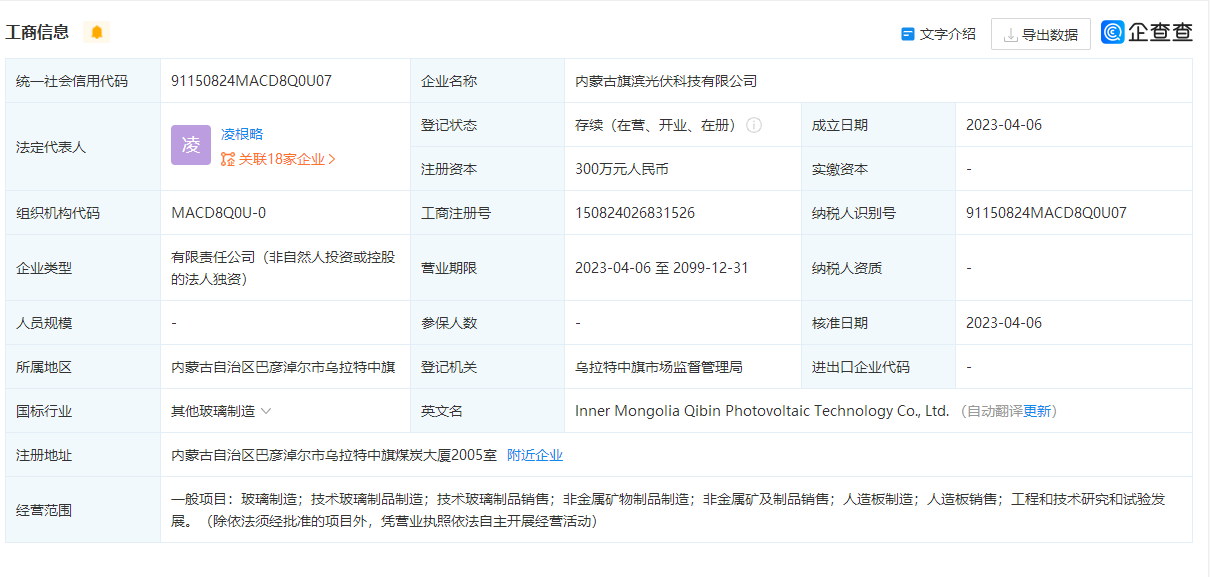Click the 登记状态 label cell

(x=487, y=125)
